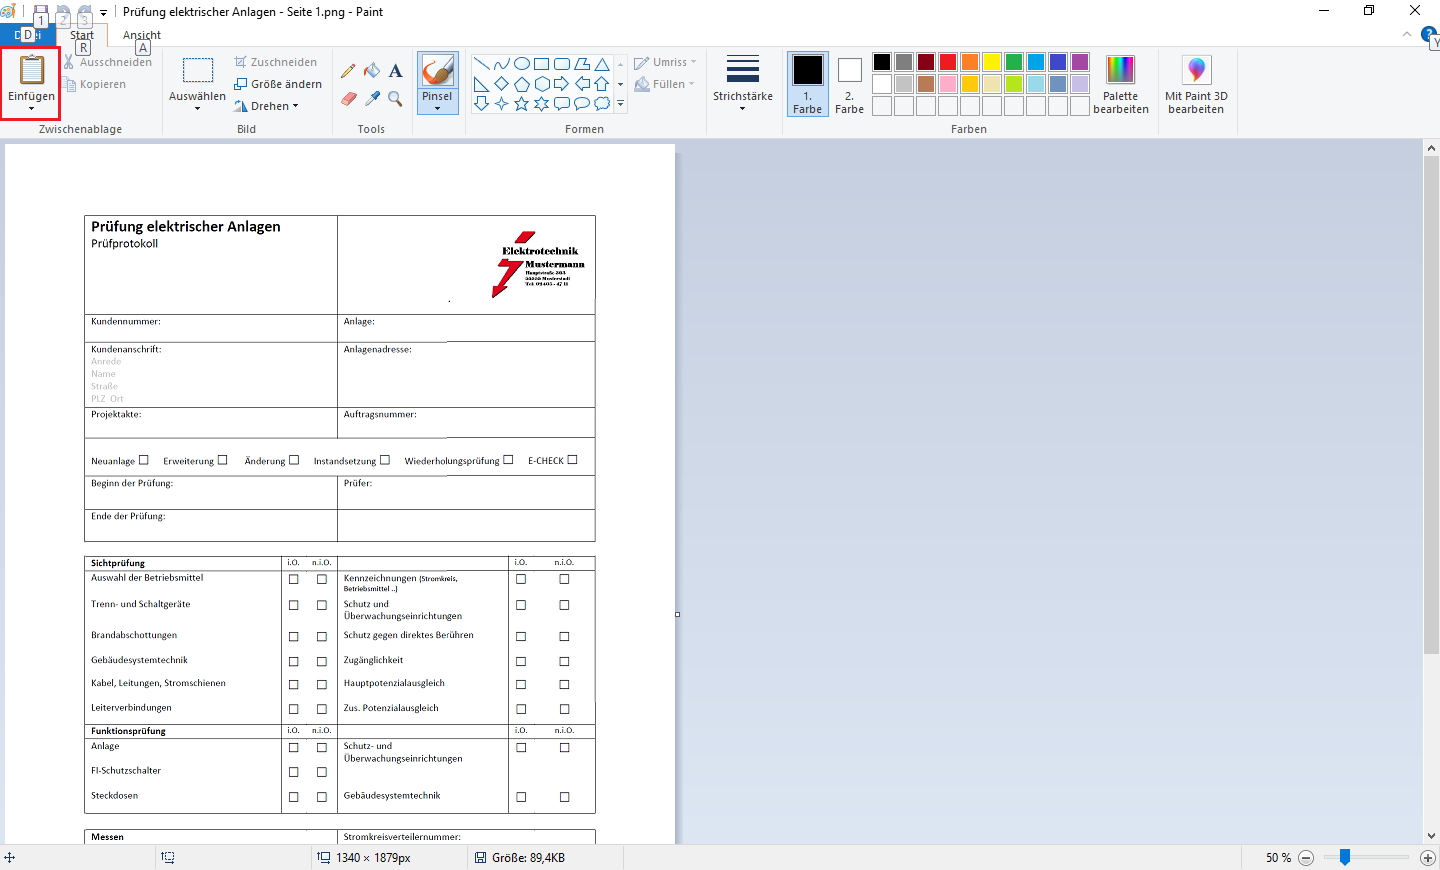The image size is (1440, 870).
Task: Expand the Strichstärke line width menu
Action: [742, 84]
